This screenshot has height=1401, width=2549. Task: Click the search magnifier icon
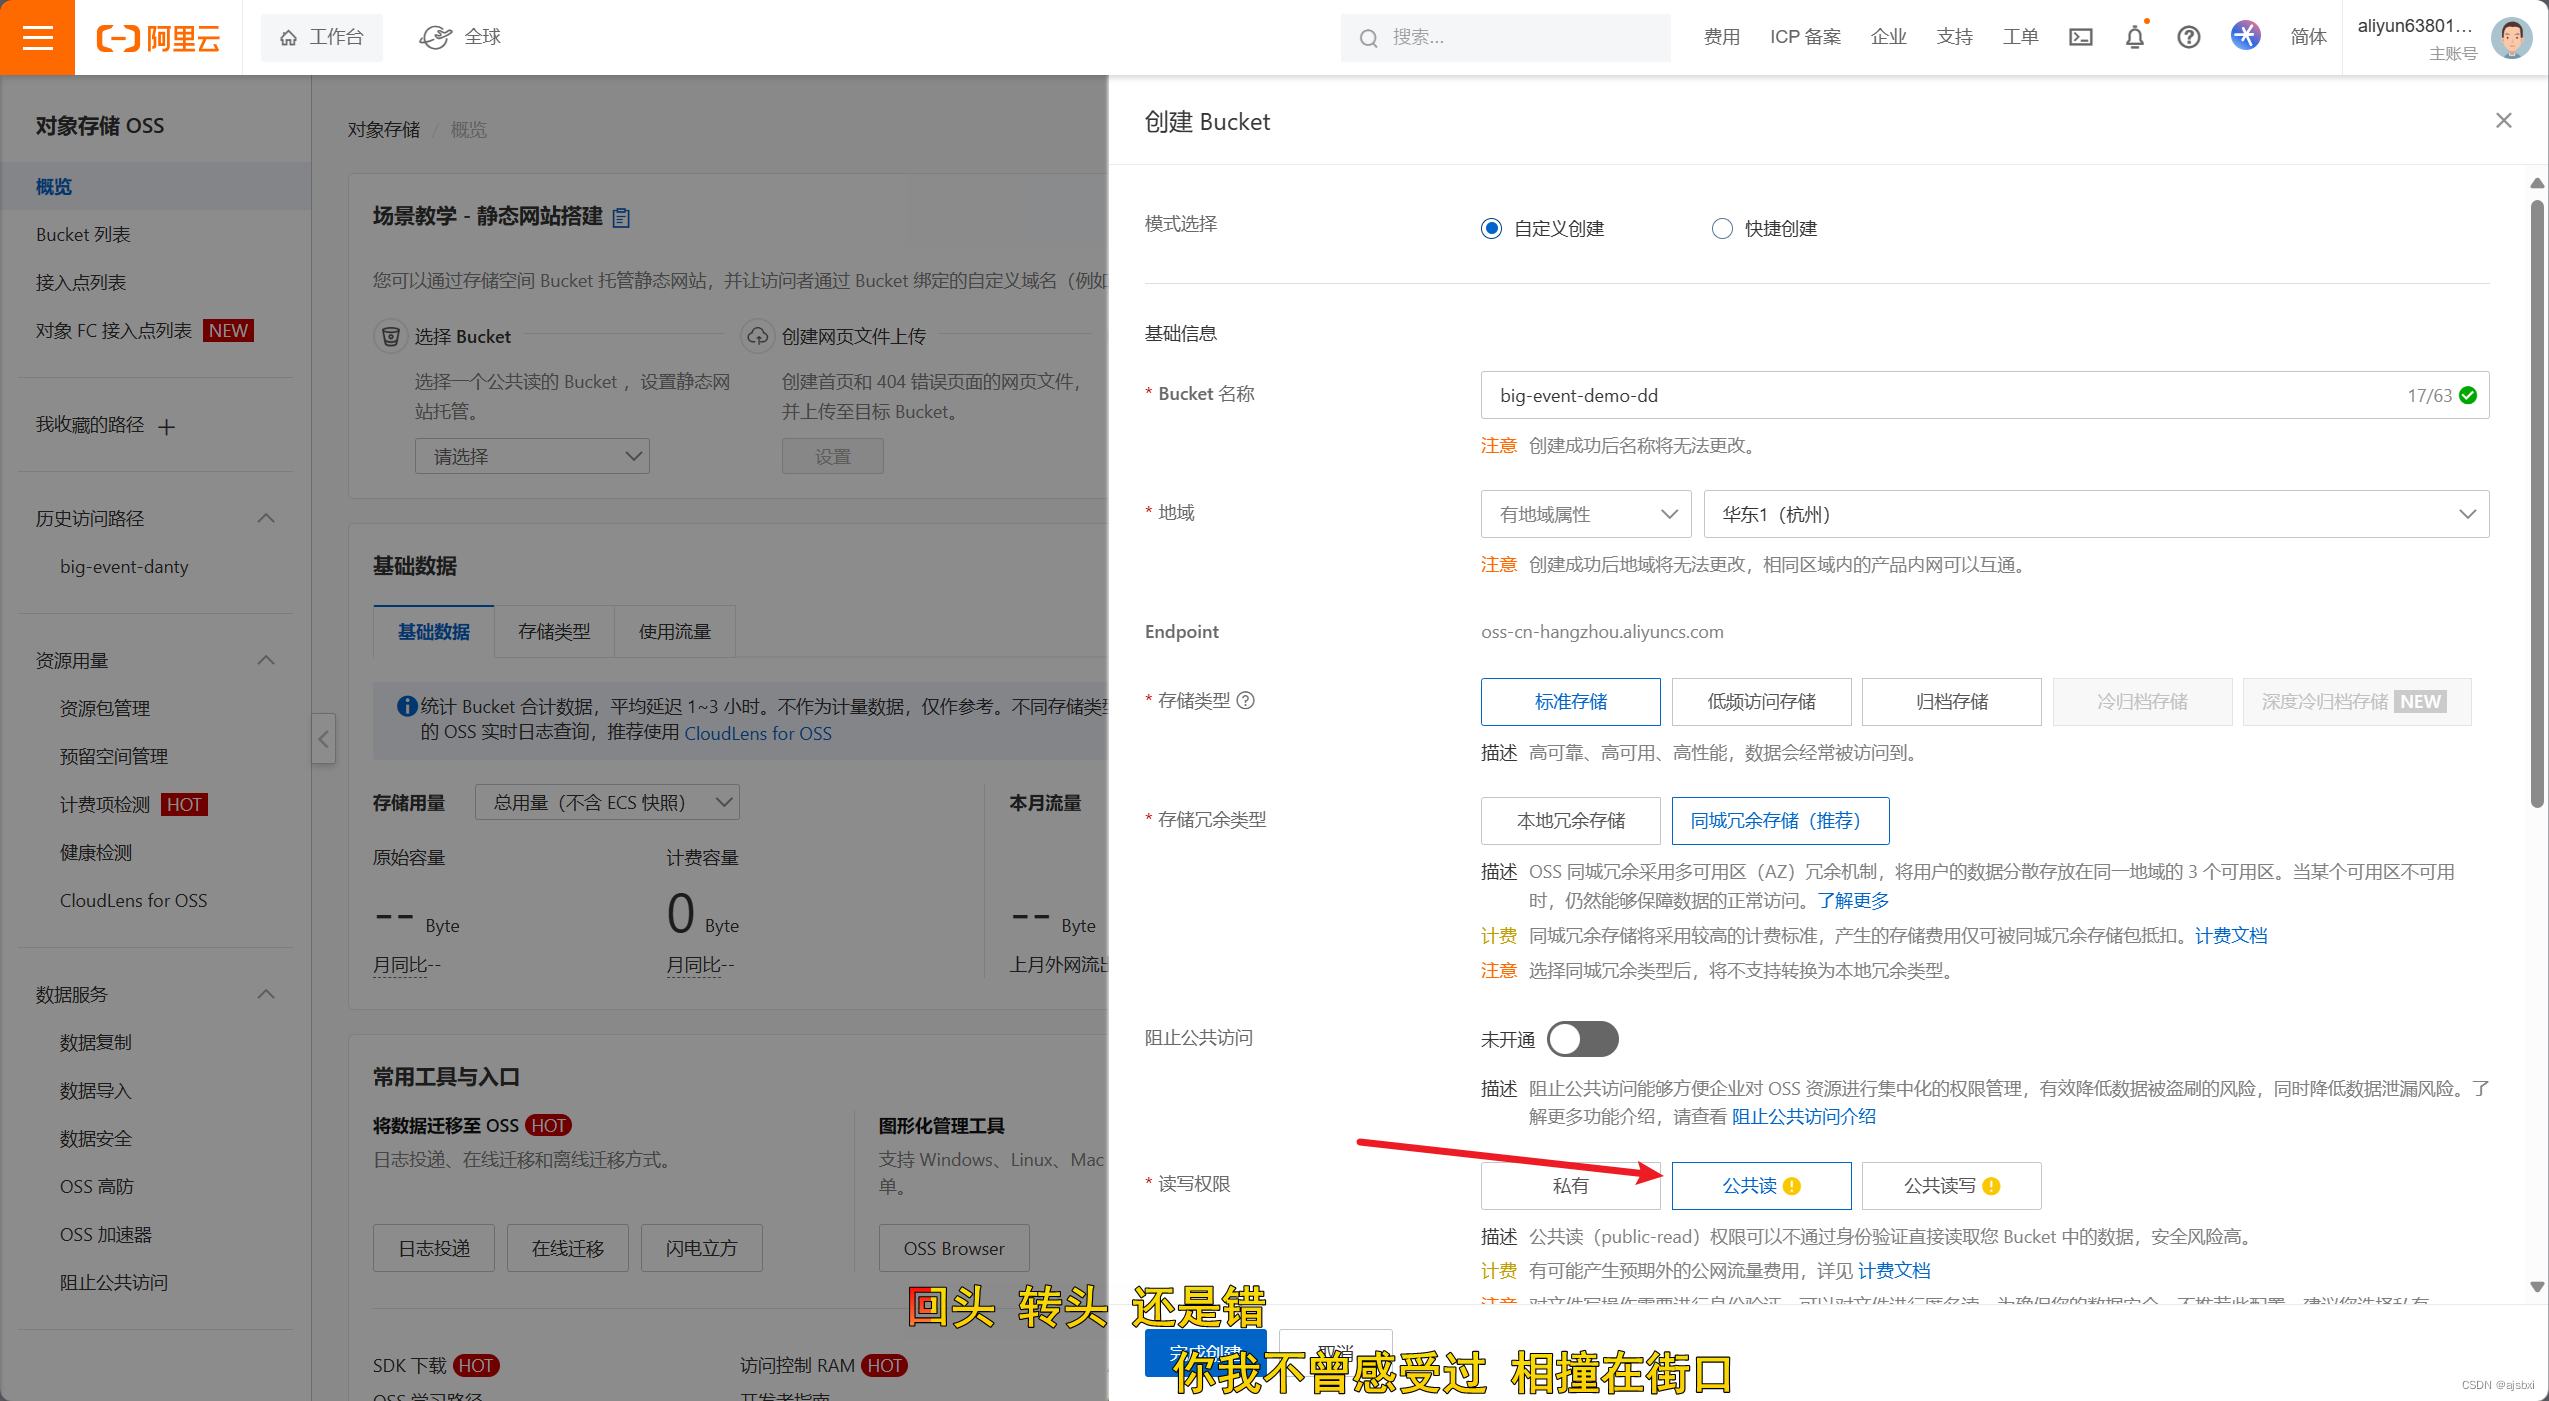(1368, 38)
